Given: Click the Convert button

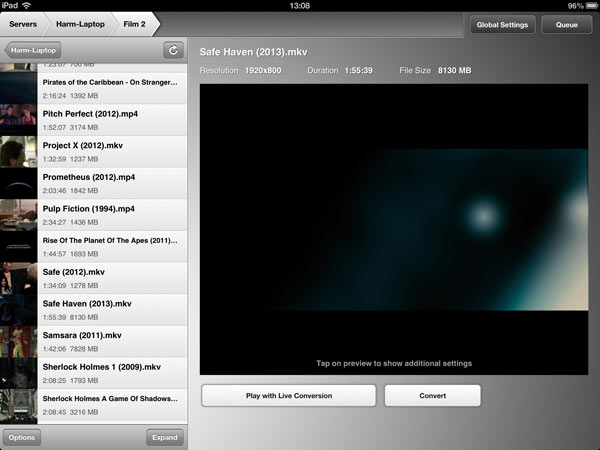Looking at the screenshot, I should click(x=432, y=395).
